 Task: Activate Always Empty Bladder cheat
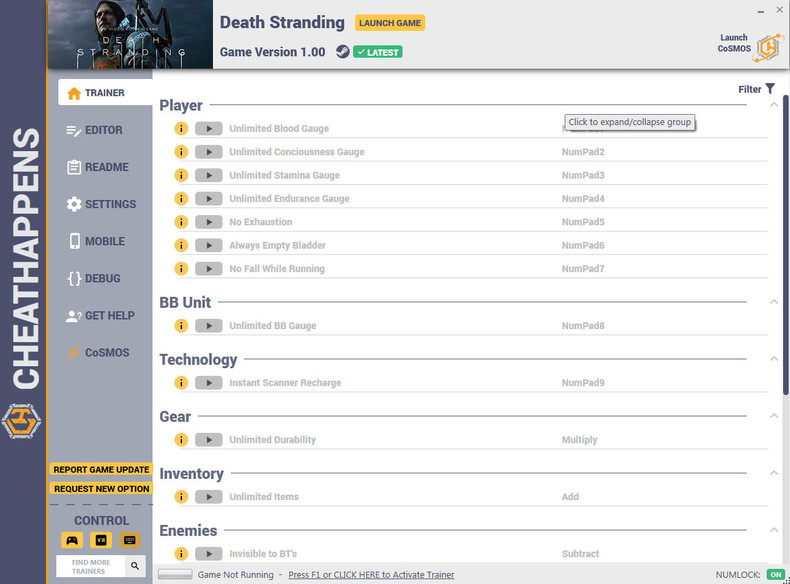[x=209, y=245]
